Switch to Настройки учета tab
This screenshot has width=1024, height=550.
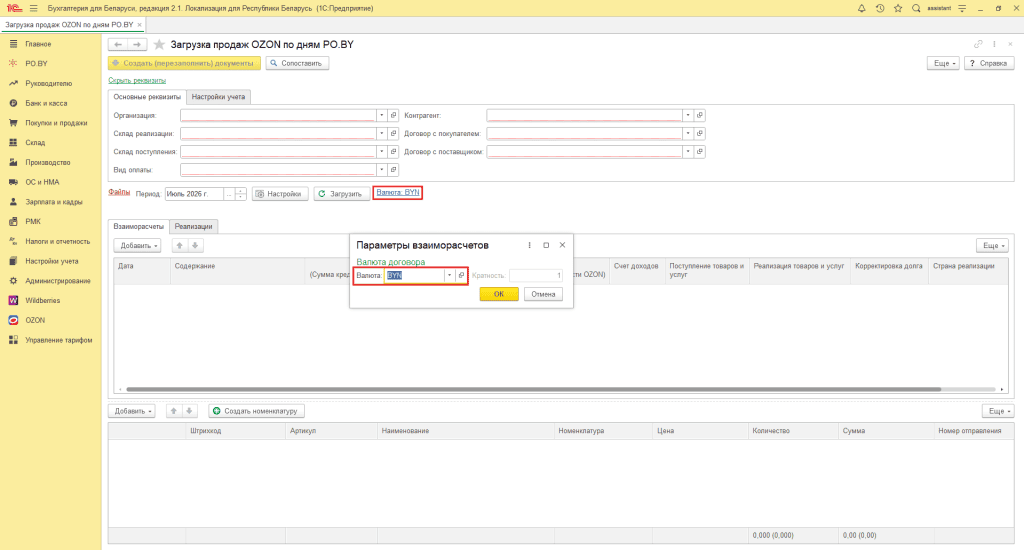coord(218,97)
